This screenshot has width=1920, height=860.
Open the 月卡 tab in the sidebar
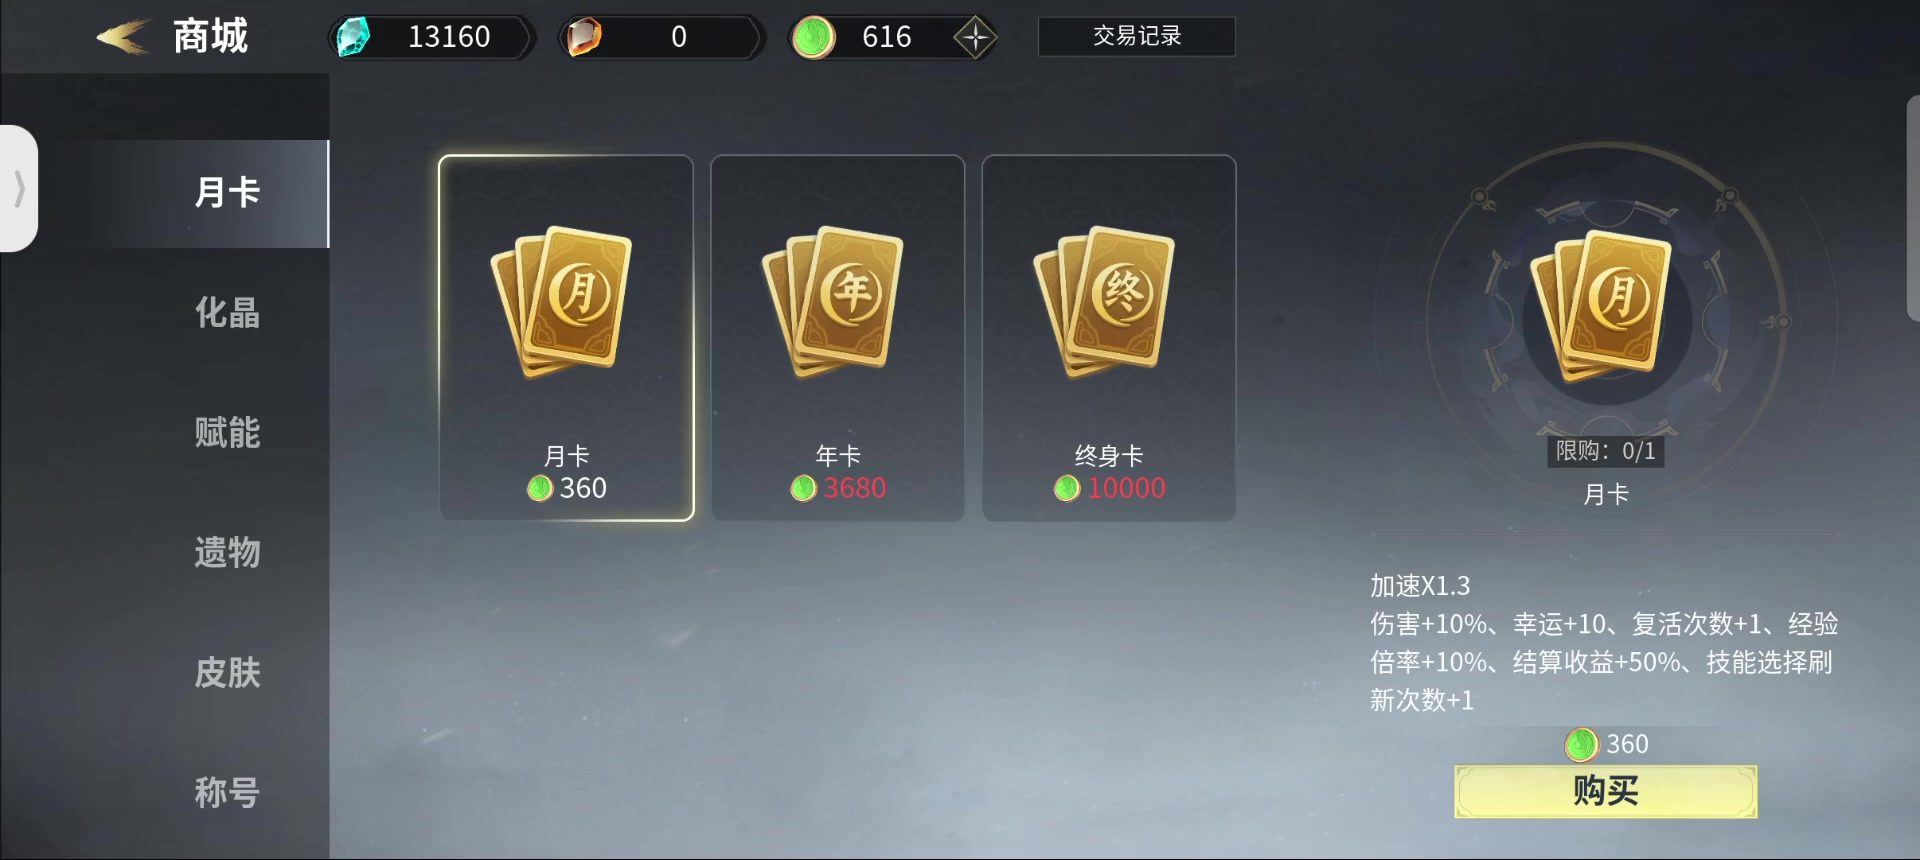[x=227, y=192]
